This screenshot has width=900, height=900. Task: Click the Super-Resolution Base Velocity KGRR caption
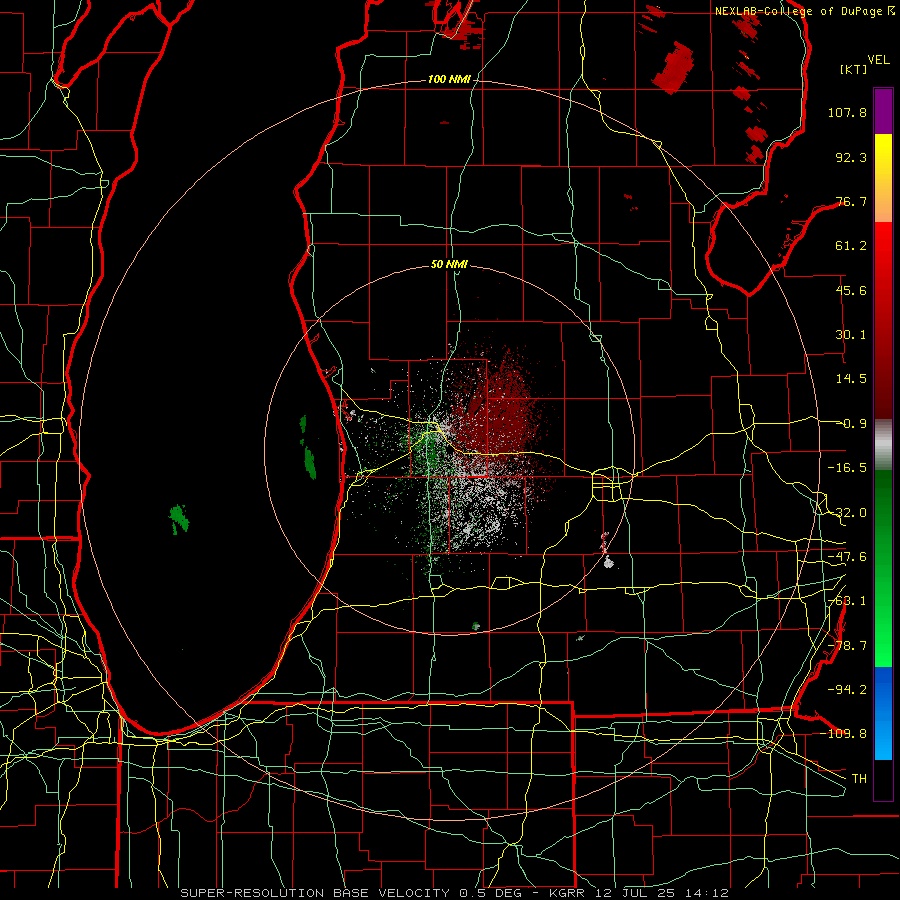click(x=455, y=893)
